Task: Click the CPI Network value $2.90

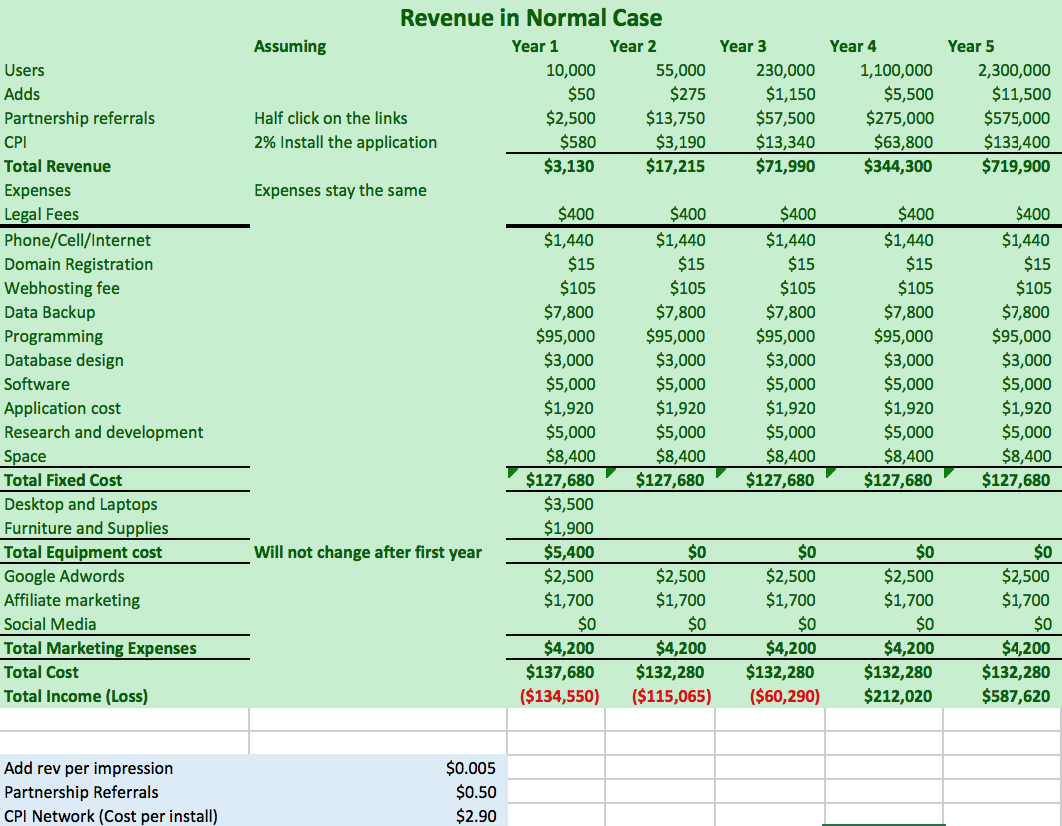Action: (x=475, y=816)
